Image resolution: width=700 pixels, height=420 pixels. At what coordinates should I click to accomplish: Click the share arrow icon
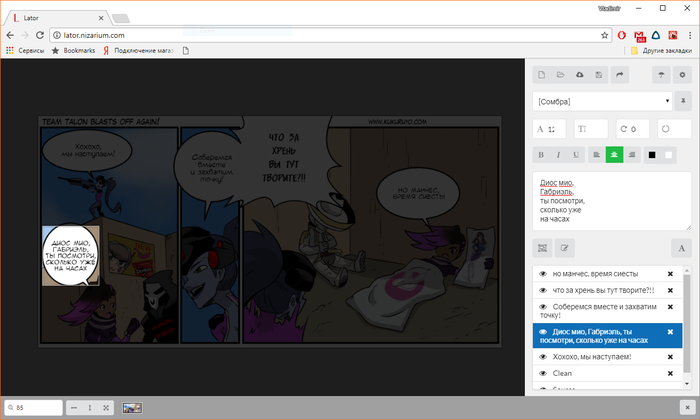click(x=620, y=75)
